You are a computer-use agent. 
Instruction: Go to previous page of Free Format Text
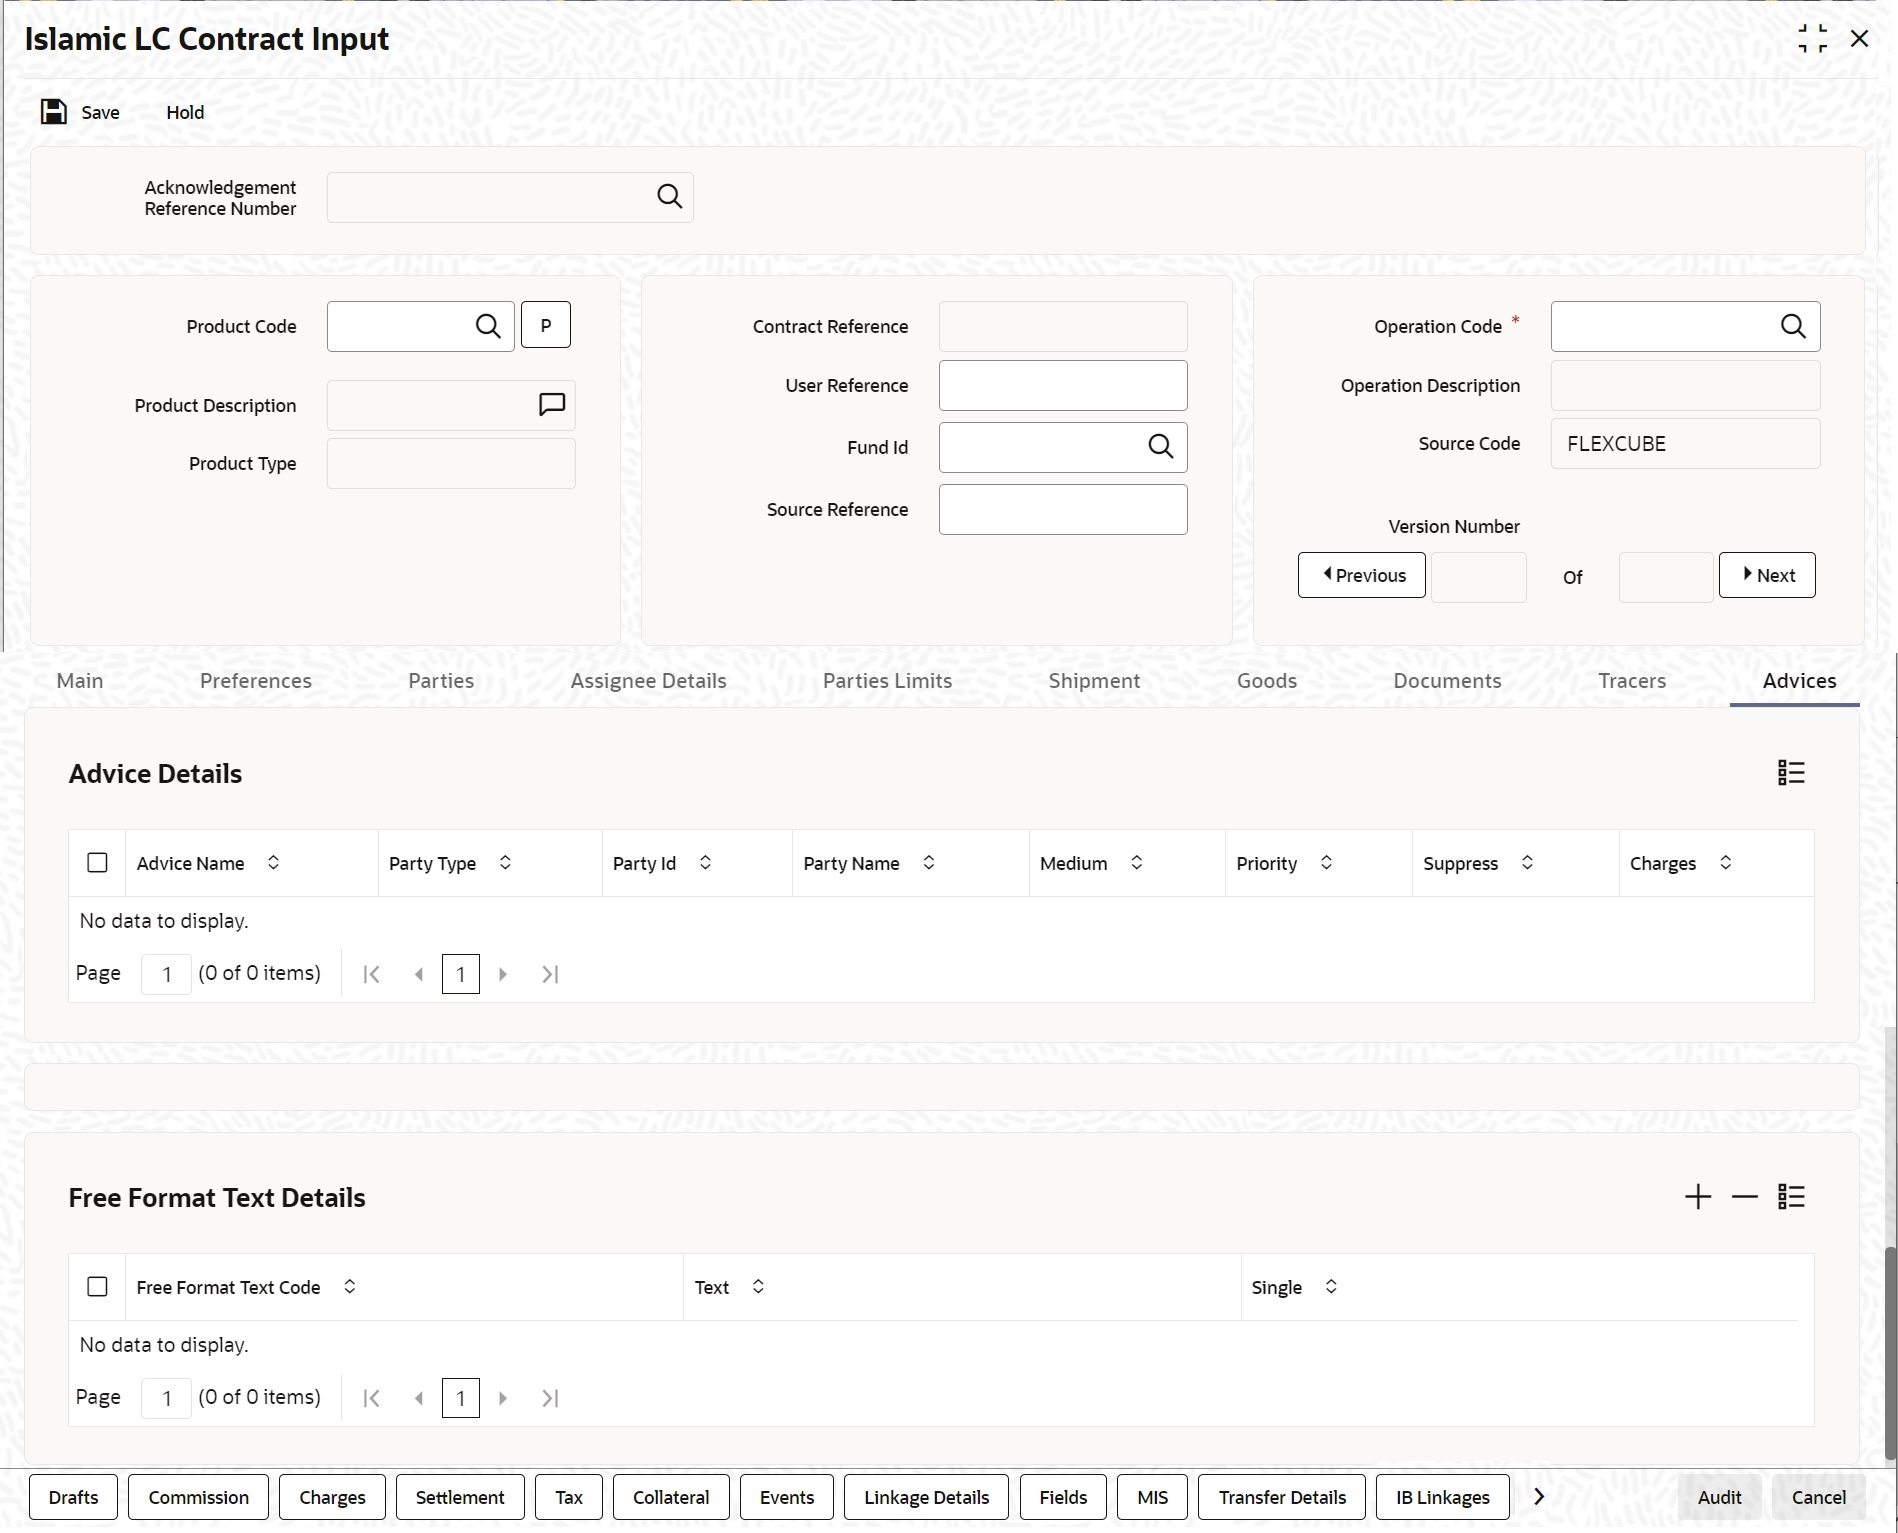pyautogui.click(x=419, y=1398)
